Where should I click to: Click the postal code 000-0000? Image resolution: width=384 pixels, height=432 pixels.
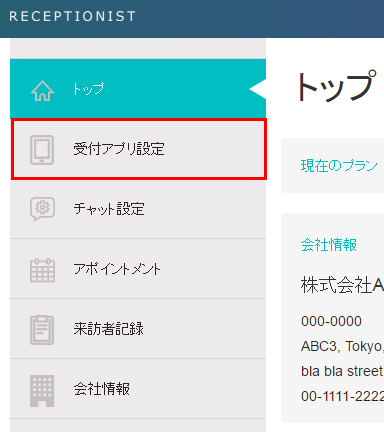331,321
